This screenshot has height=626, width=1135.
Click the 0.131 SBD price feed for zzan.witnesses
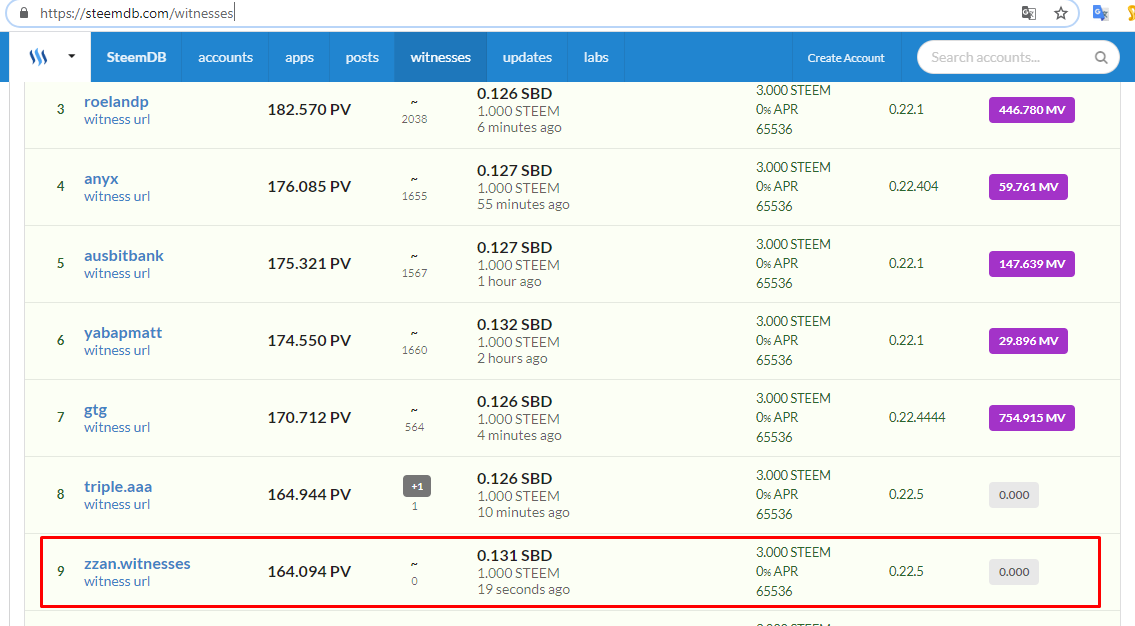(x=514, y=555)
